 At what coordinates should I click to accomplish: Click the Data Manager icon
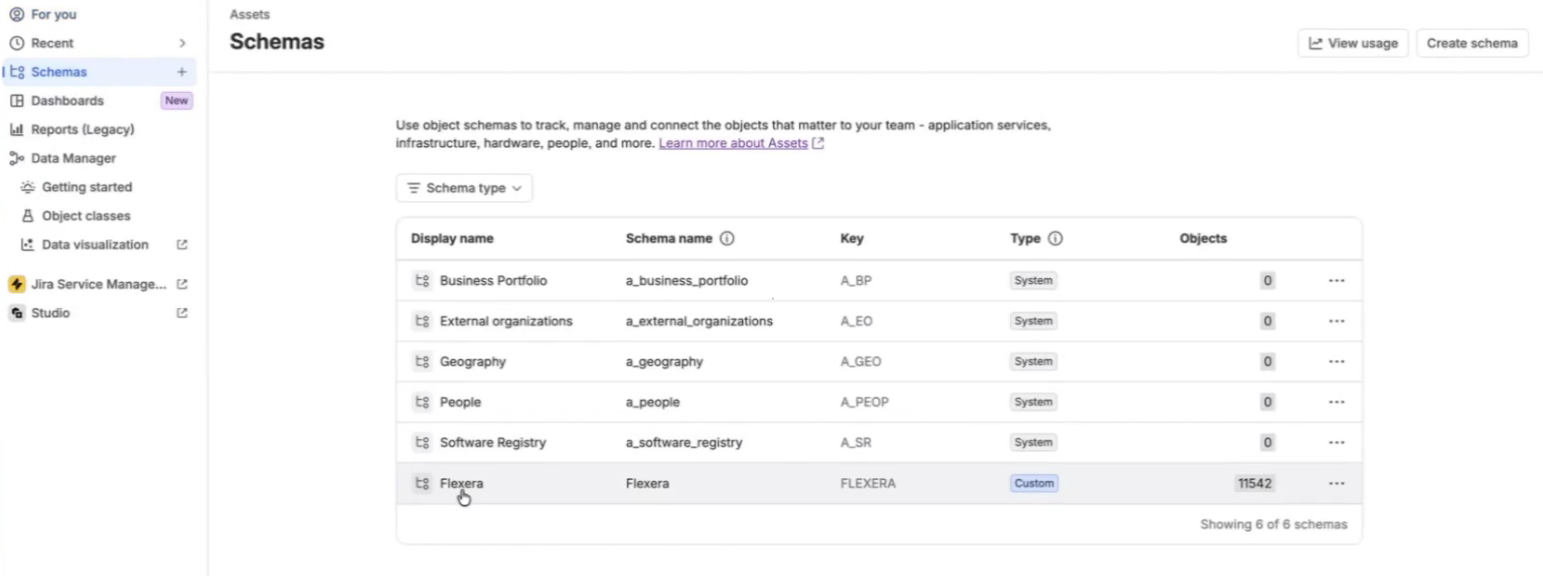pos(16,158)
